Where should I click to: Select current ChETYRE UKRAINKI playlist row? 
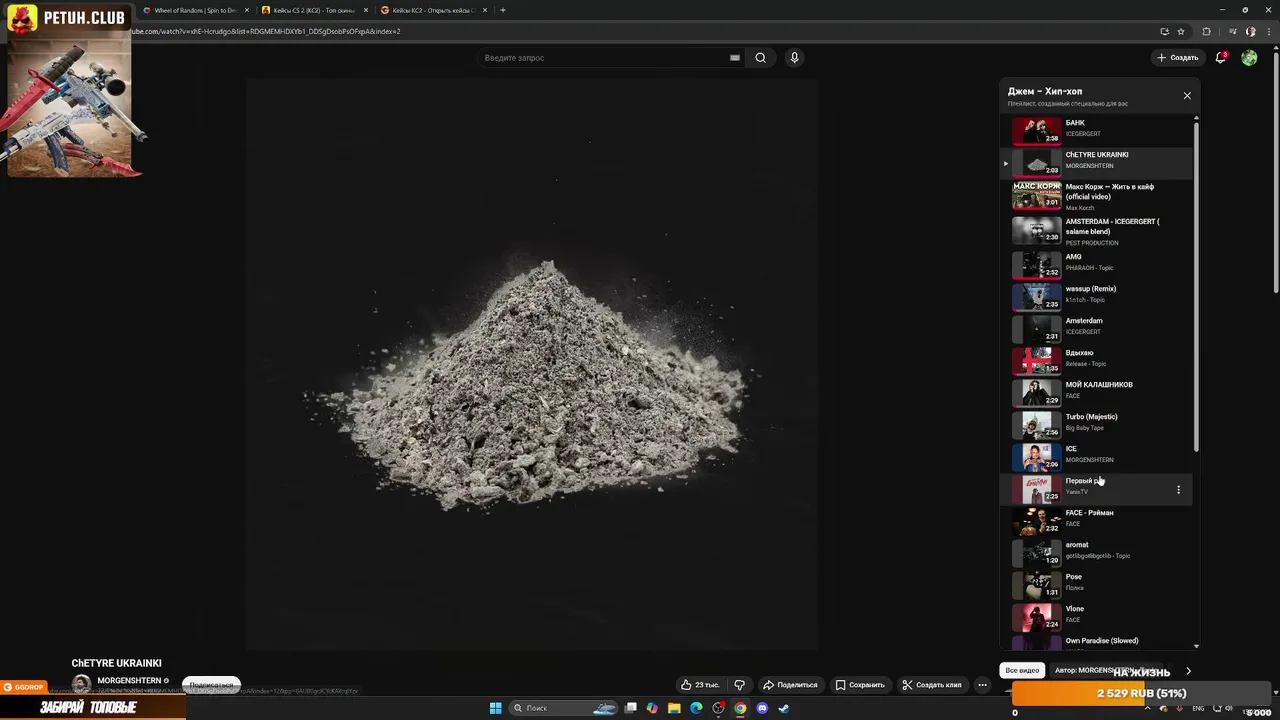tap(1097, 163)
